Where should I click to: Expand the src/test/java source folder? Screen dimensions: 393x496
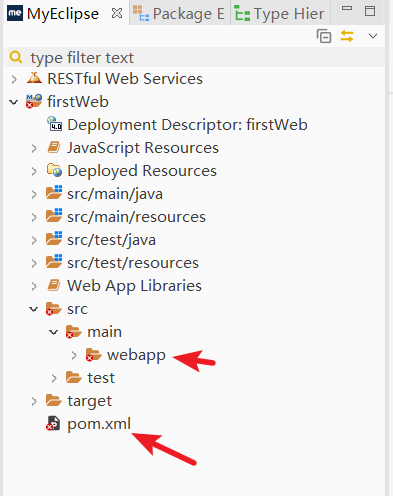pos(34,240)
